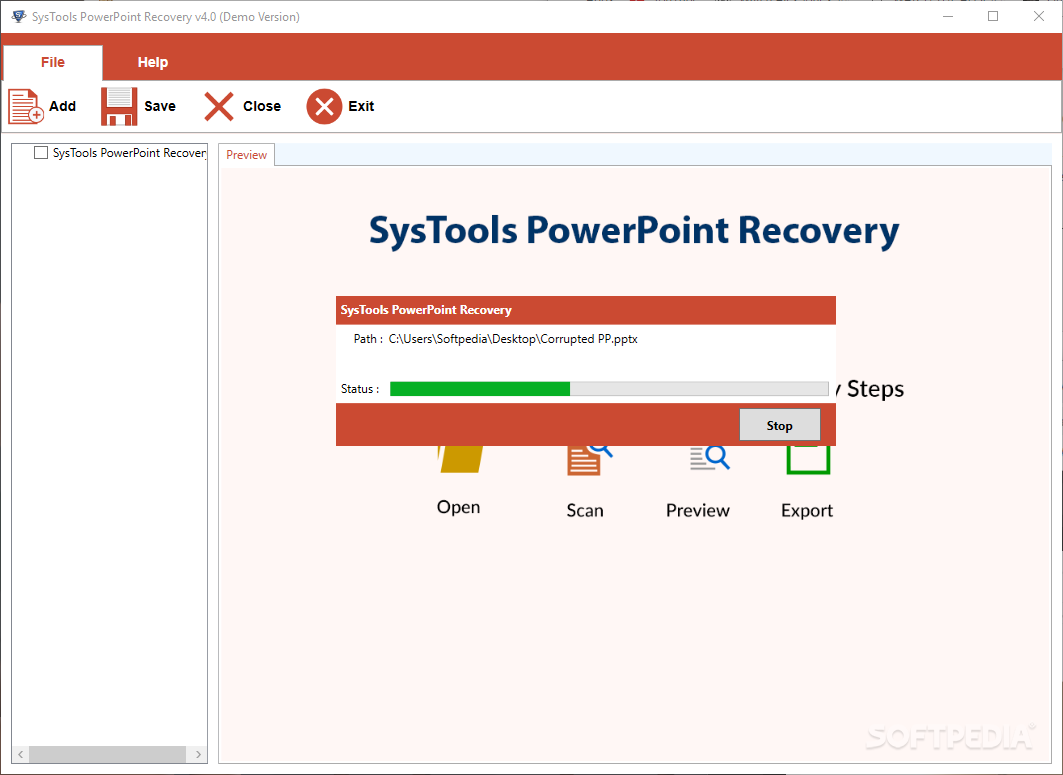The image size is (1063, 775).
Task: Click the Save floppy disk icon
Action: pos(119,106)
